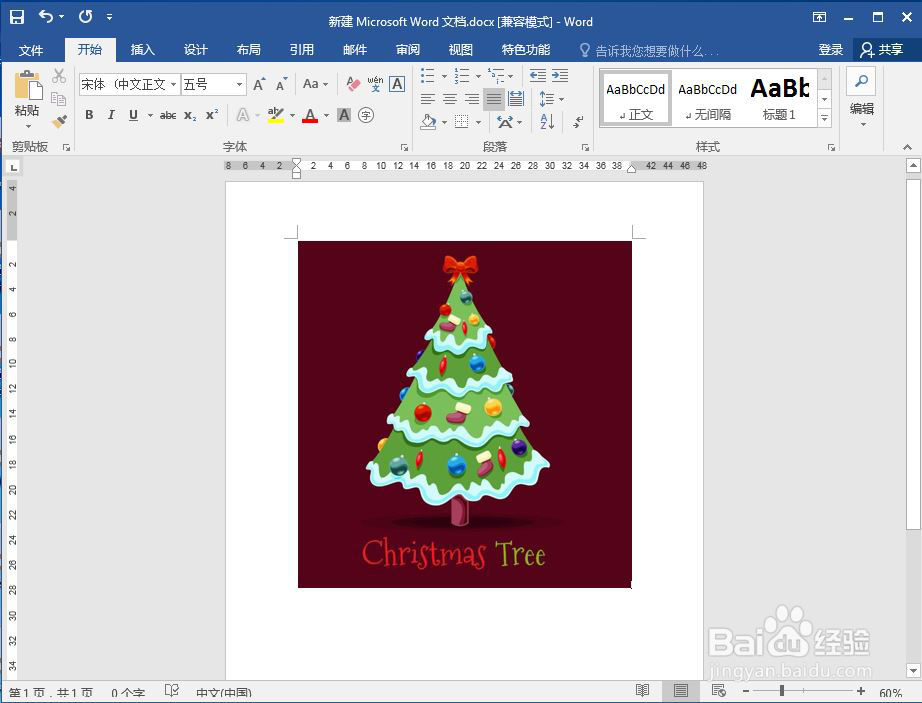
Task: Open paragraph shading paint bucket
Action: [428, 122]
